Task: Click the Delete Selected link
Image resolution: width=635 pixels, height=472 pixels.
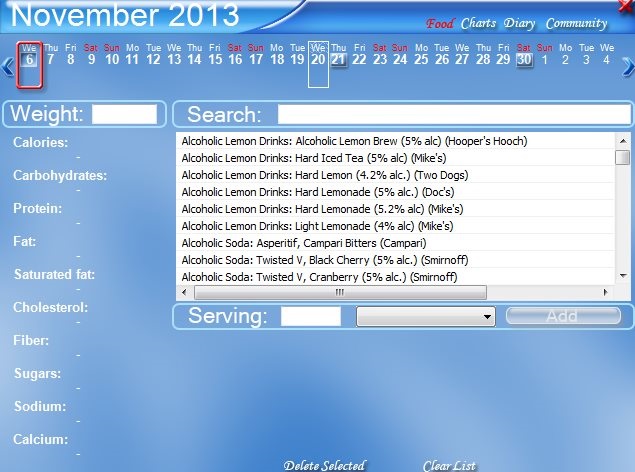Action: [324, 466]
